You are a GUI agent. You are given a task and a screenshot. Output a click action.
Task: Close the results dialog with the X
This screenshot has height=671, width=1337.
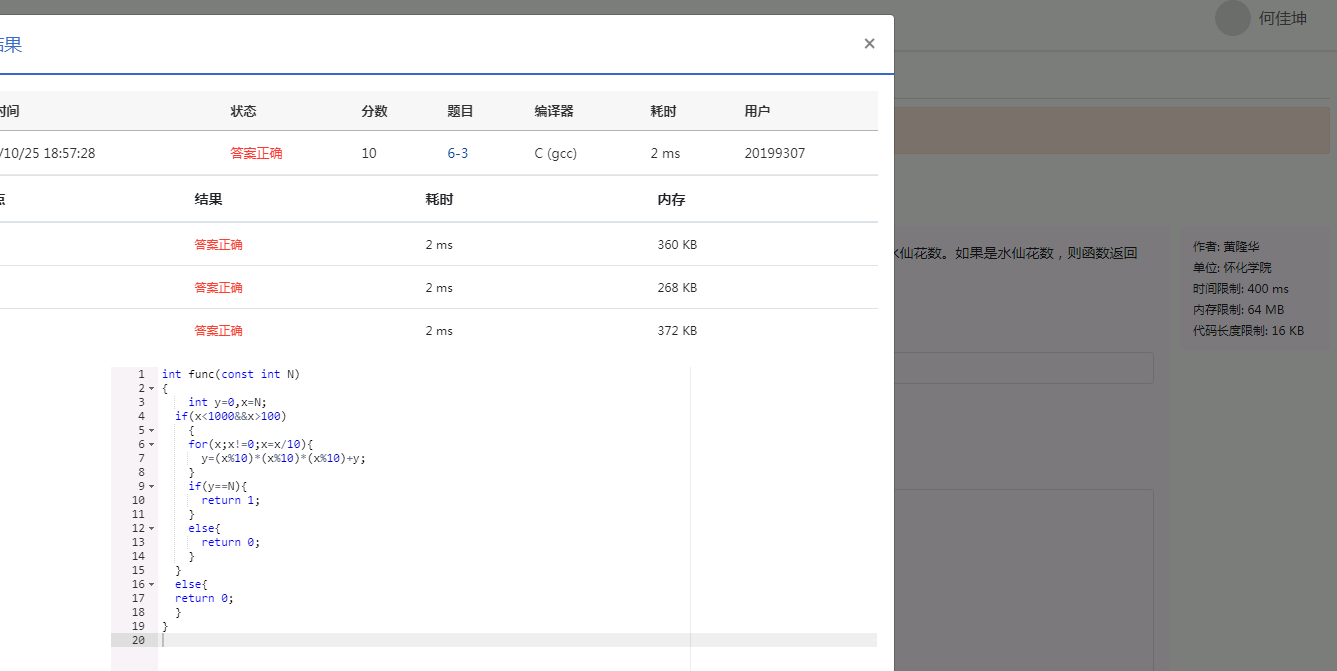tap(869, 43)
